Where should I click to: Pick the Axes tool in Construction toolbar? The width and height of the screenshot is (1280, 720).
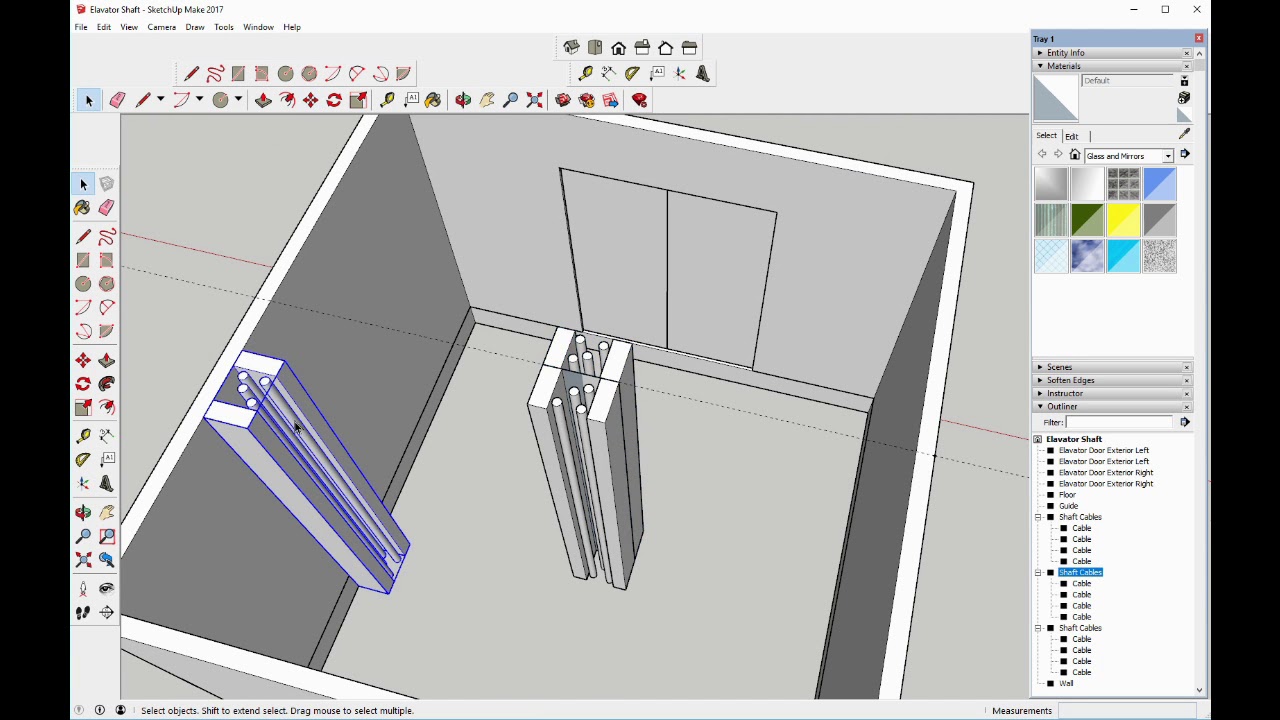coord(680,74)
